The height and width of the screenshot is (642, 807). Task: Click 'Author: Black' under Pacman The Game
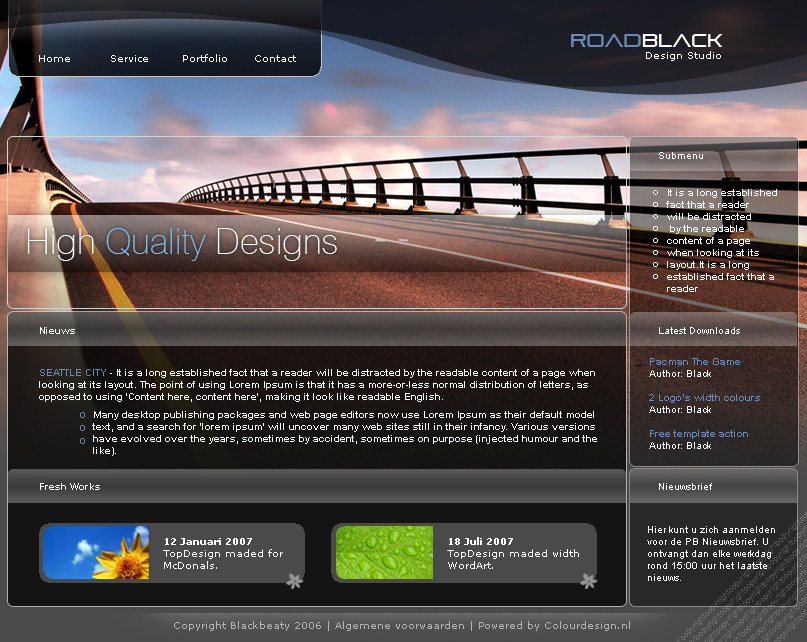click(680, 374)
